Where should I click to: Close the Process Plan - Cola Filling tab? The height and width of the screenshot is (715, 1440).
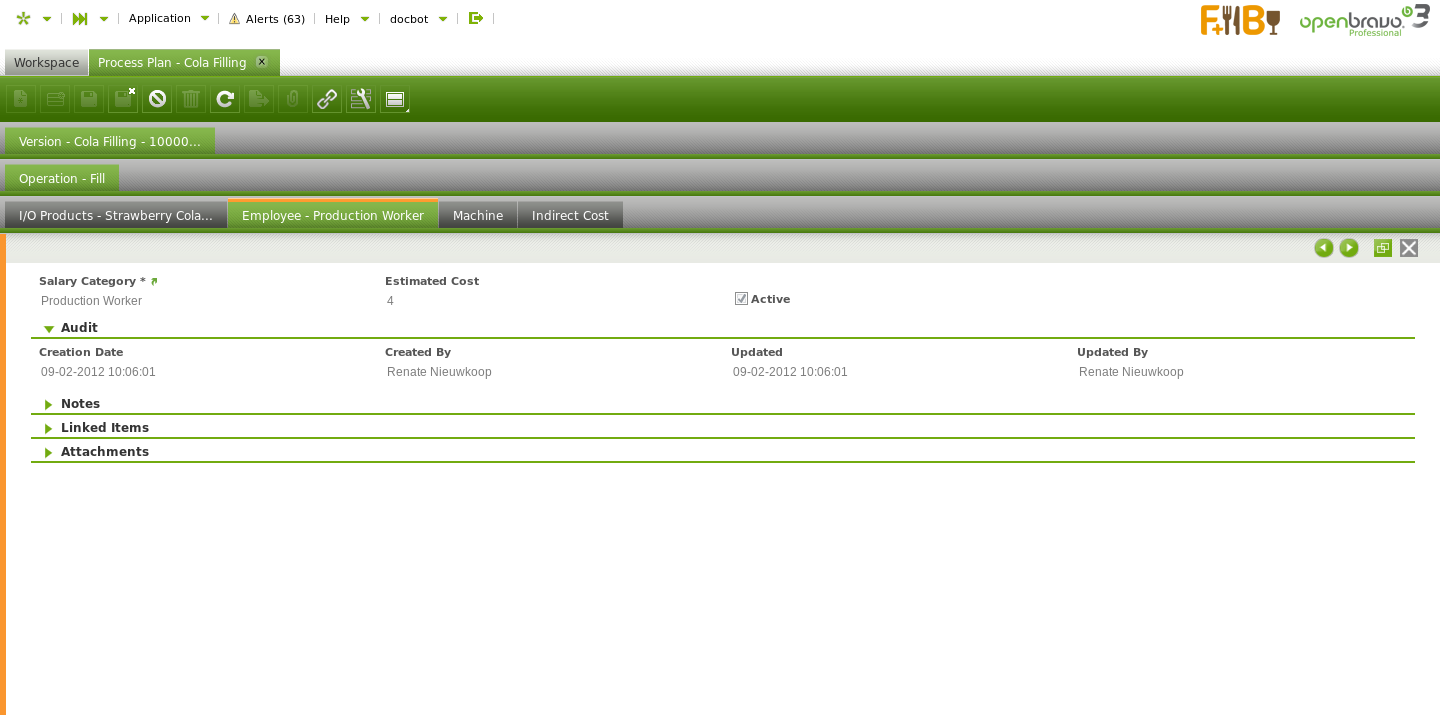click(262, 62)
